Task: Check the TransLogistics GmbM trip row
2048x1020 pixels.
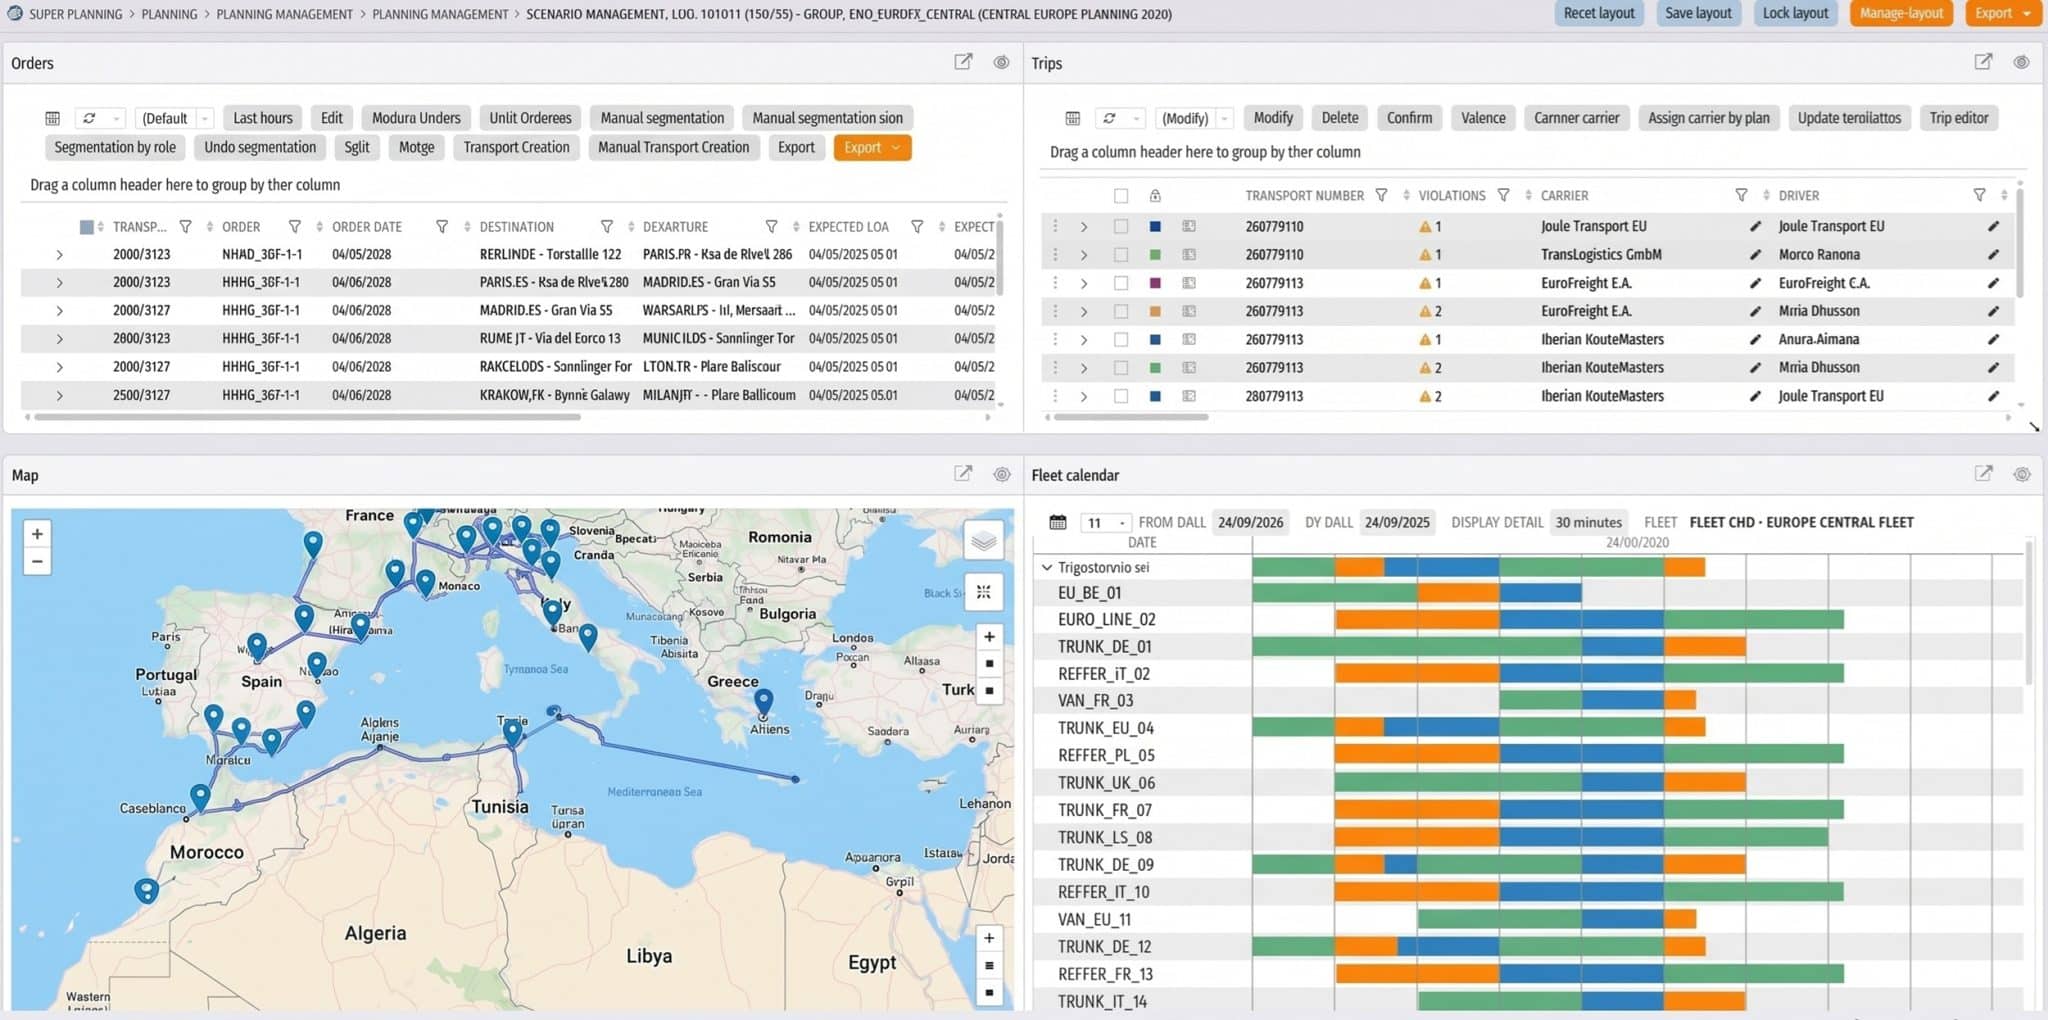Action: click(x=1121, y=255)
